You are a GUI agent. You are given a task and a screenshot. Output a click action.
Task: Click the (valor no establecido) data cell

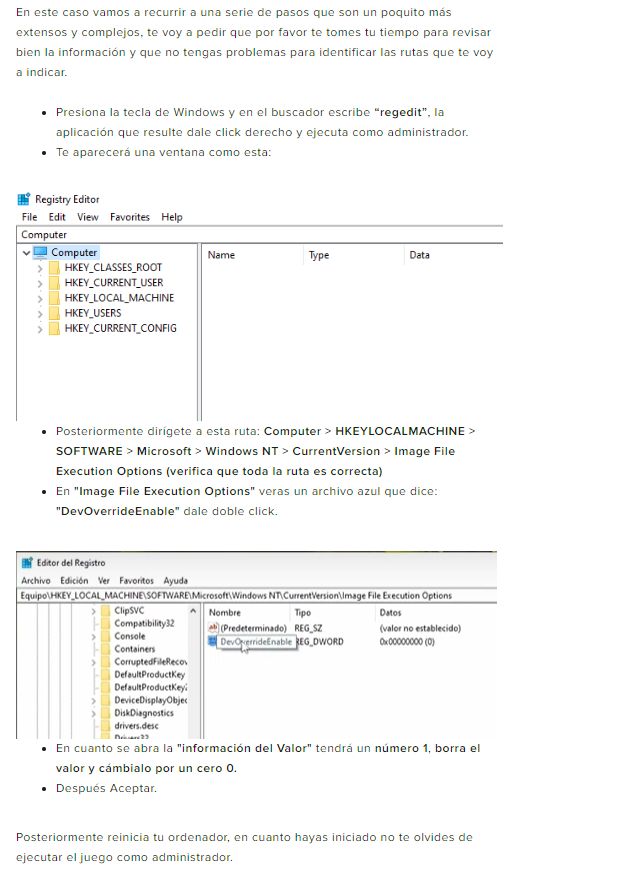click(x=420, y=628)
